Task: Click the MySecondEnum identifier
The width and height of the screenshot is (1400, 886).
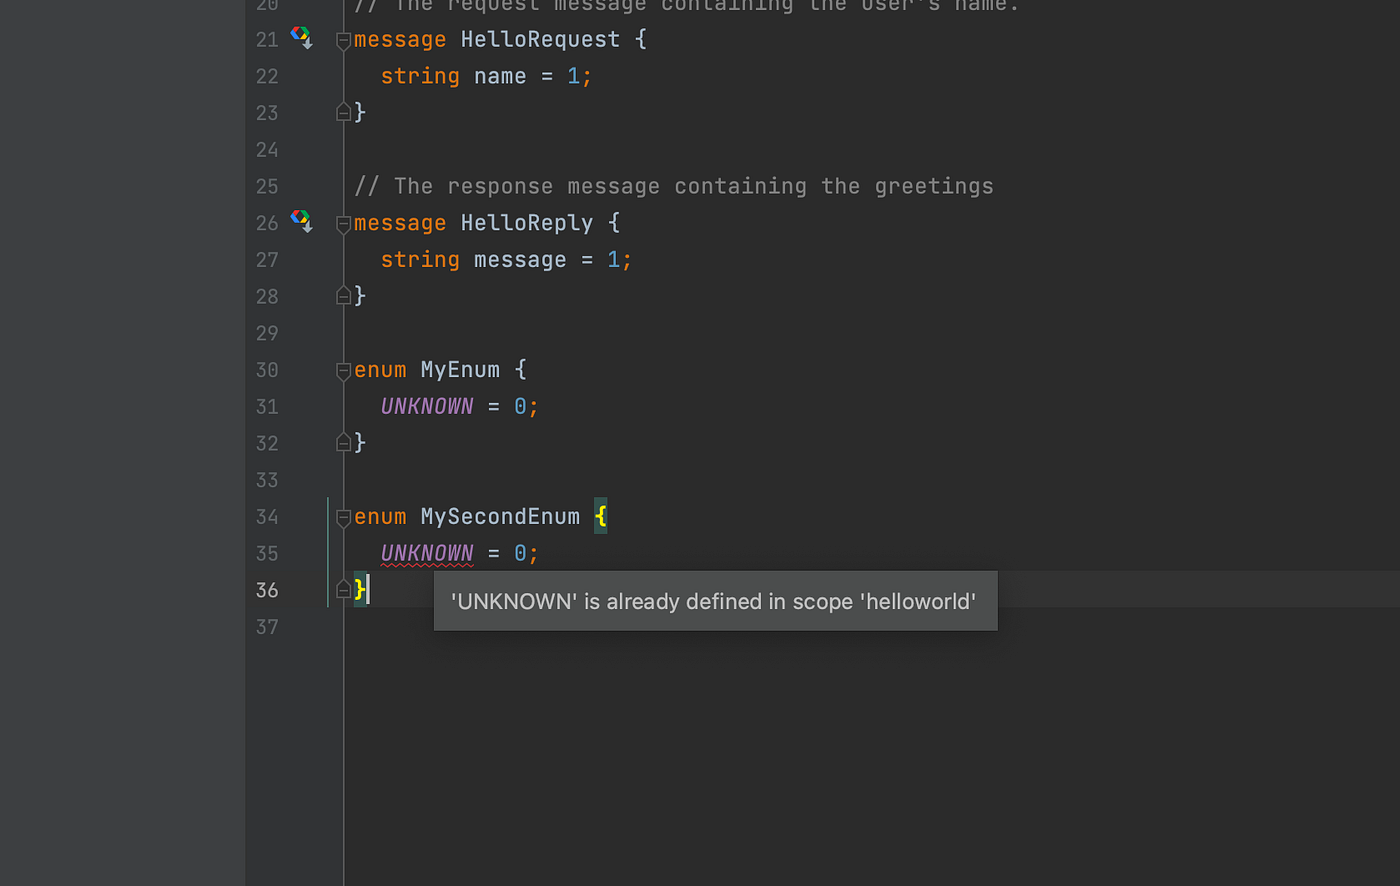Action: [x=500, y=517]
